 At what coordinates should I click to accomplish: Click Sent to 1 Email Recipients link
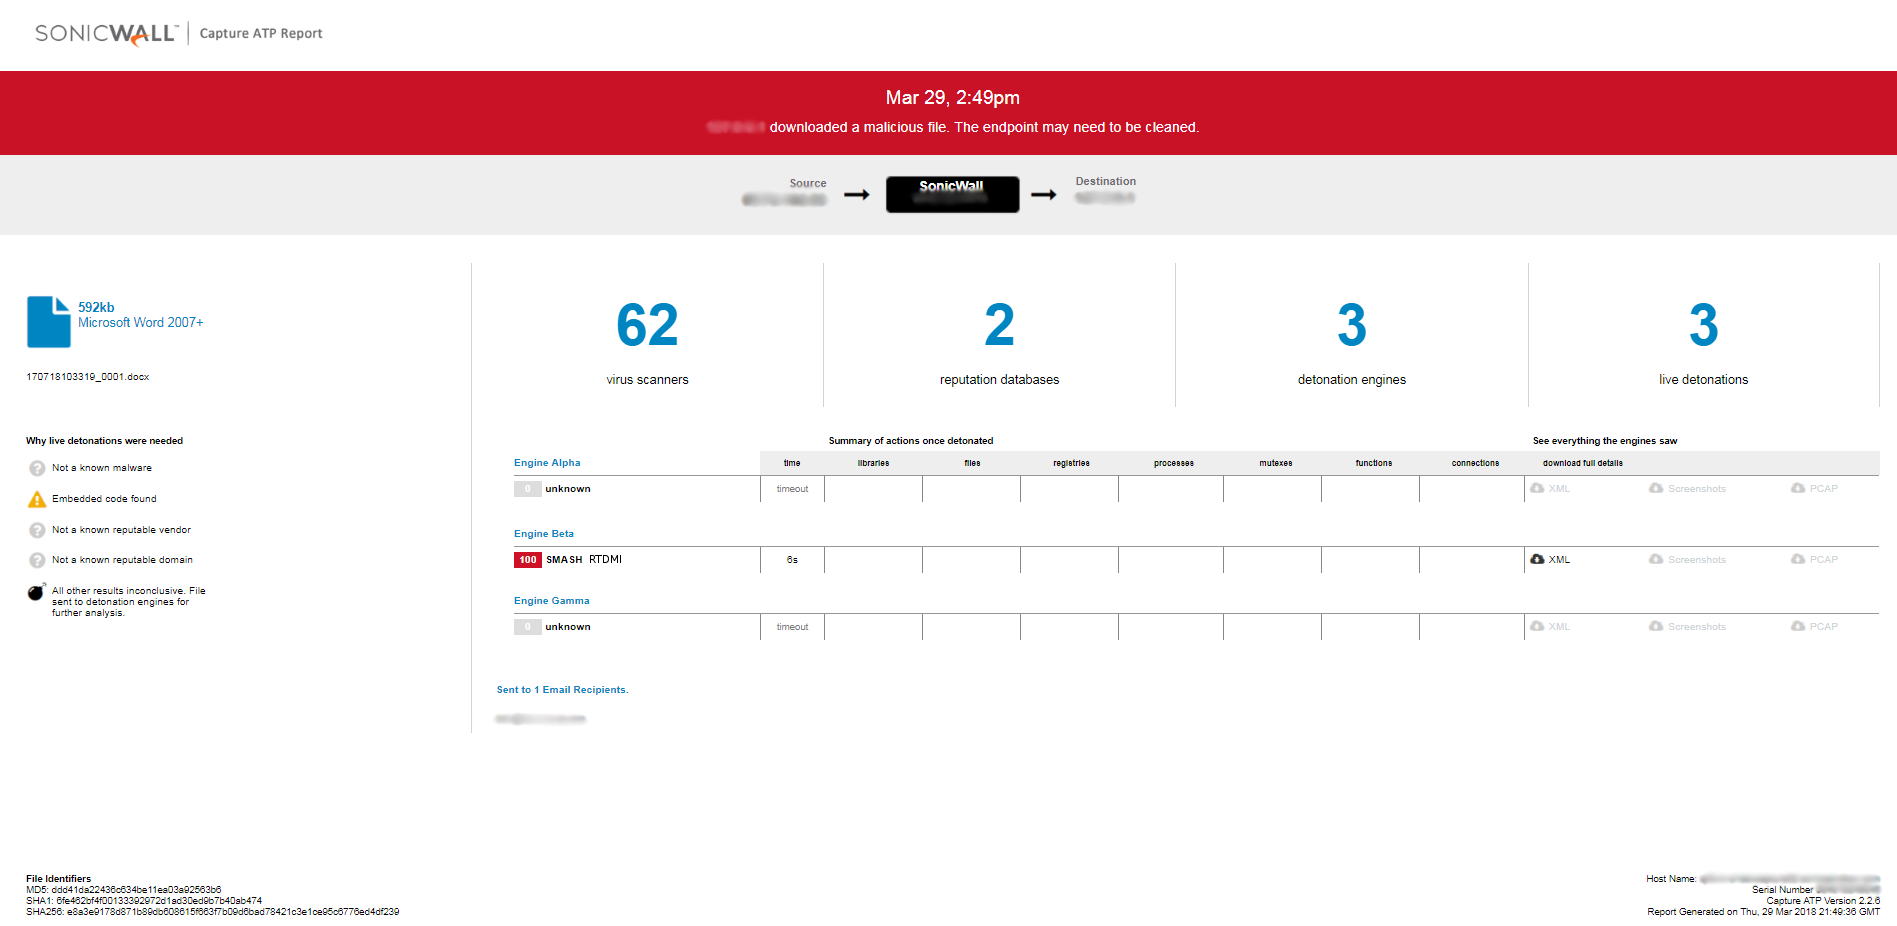(x=563, y=690)
